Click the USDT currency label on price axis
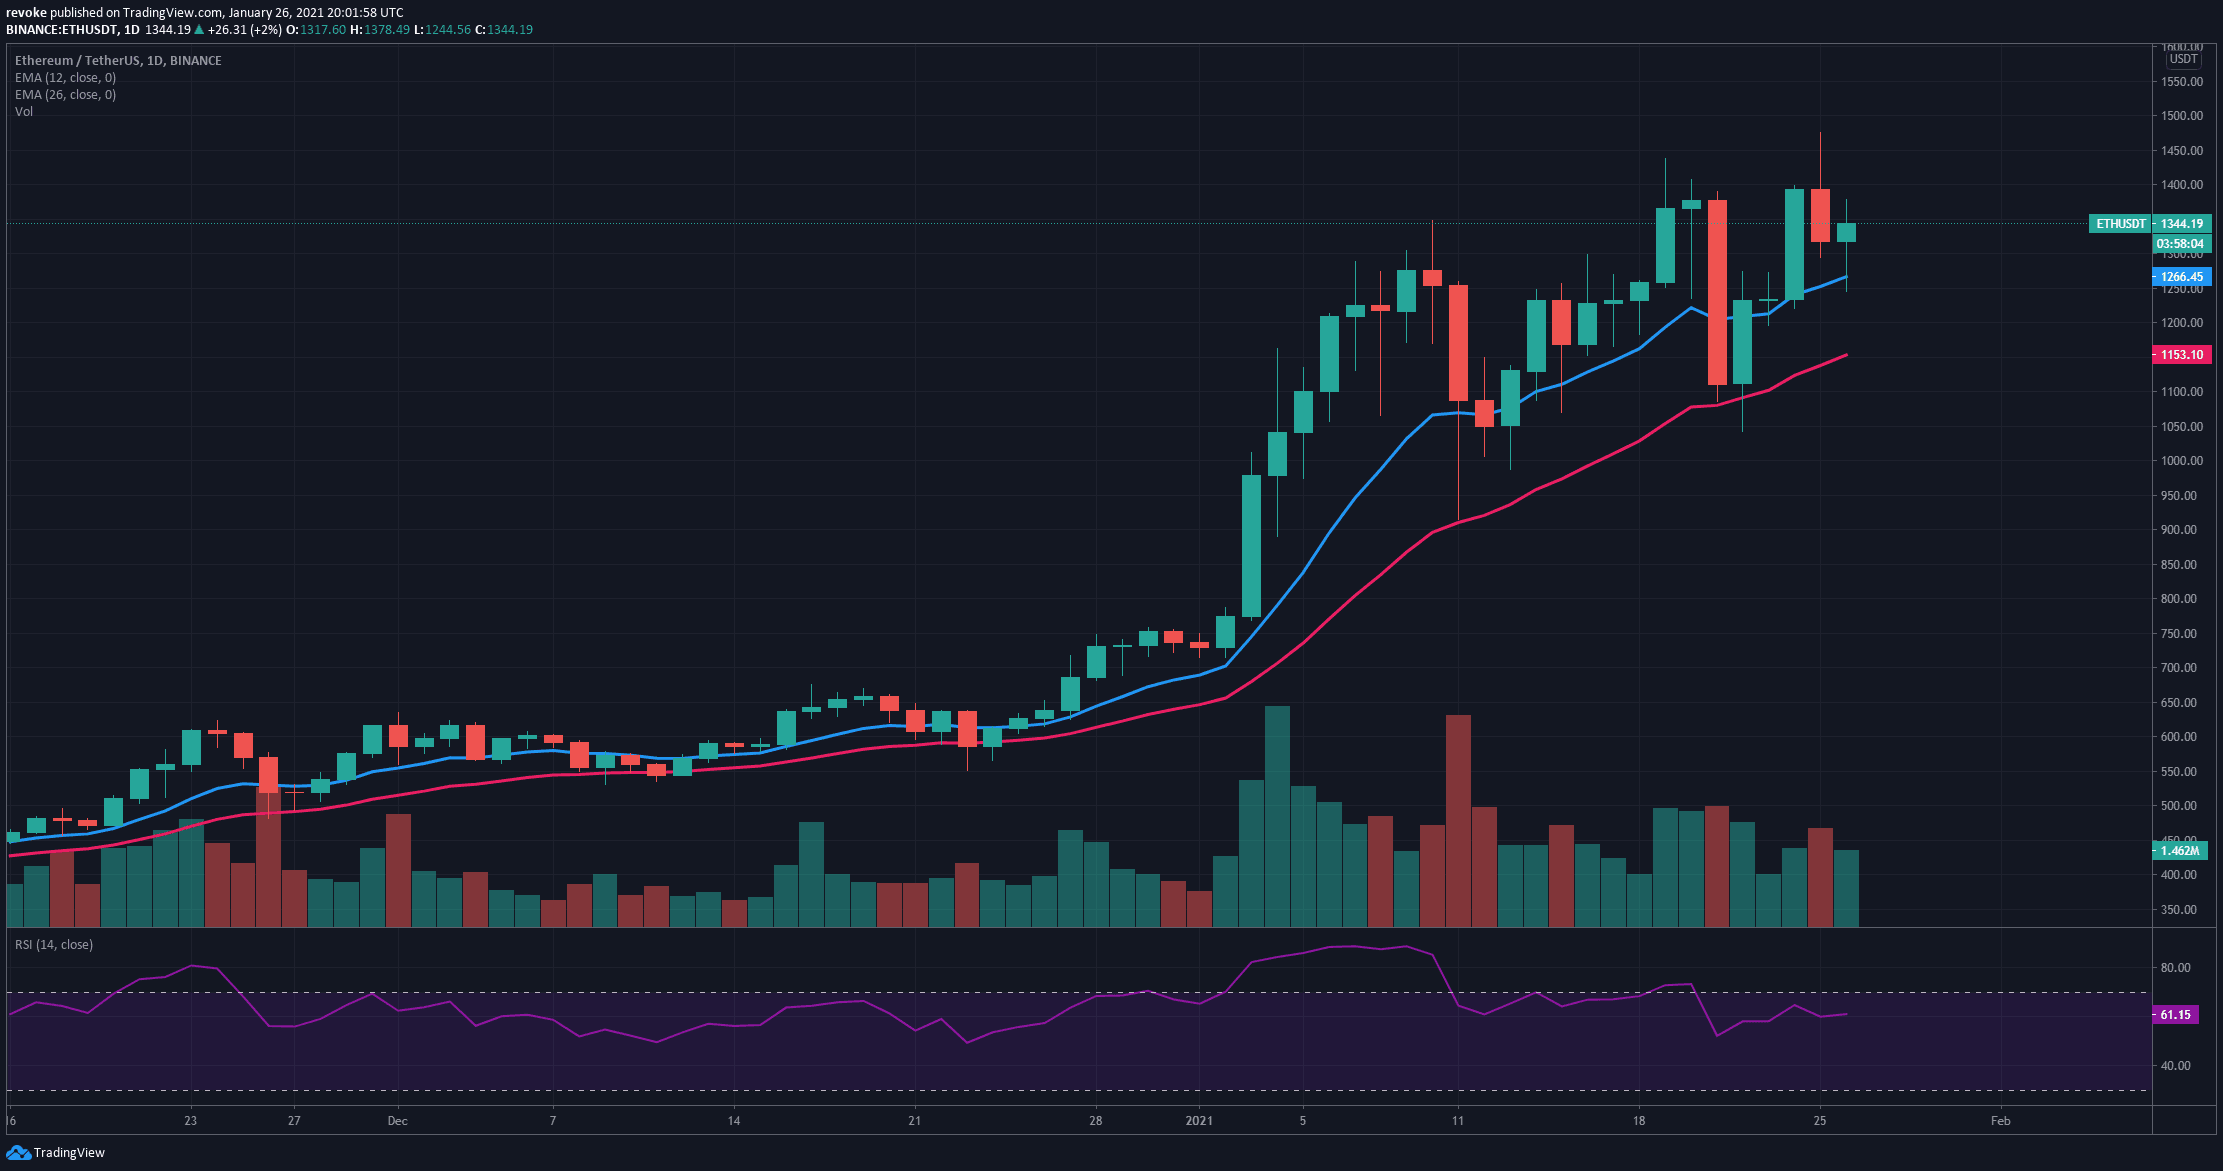Screen dimensions: 2223x1171 (x=2182, y=59)
